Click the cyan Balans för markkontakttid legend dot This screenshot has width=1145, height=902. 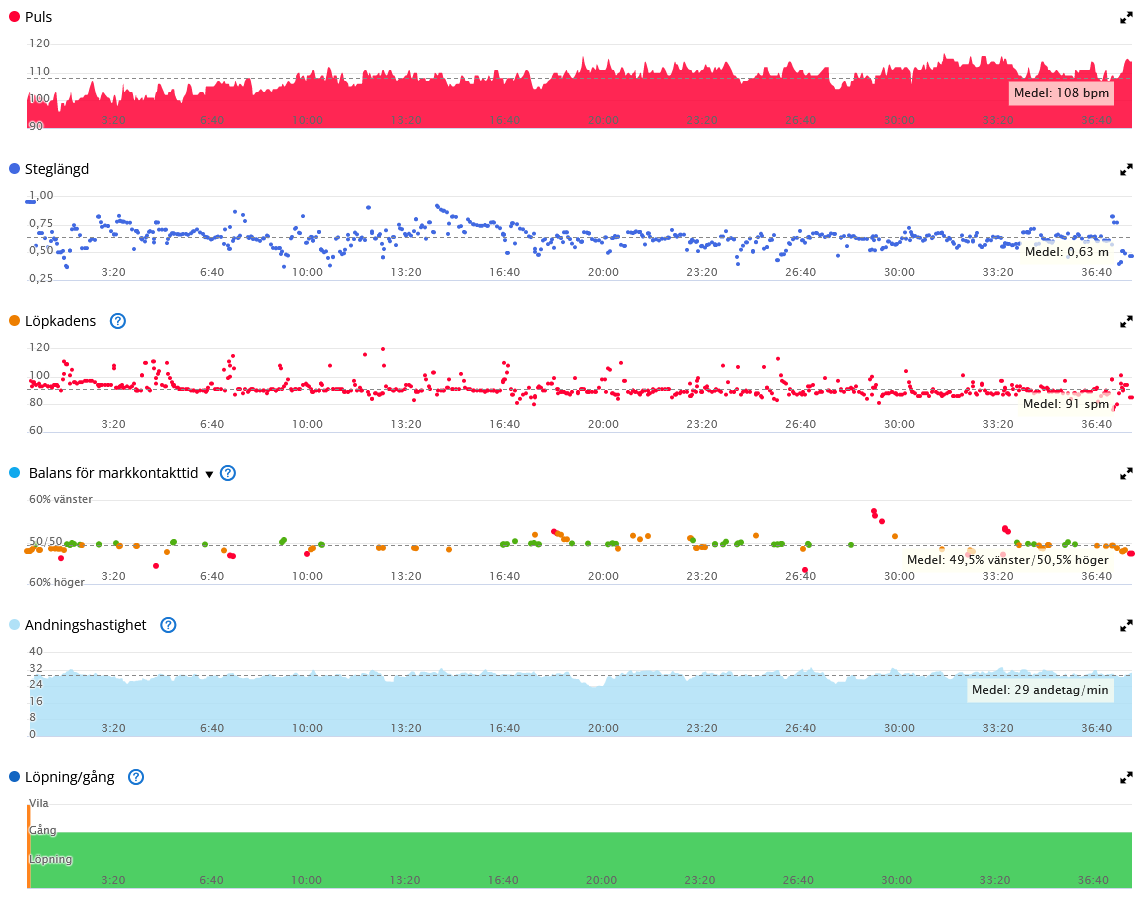[x=14, y=472]
